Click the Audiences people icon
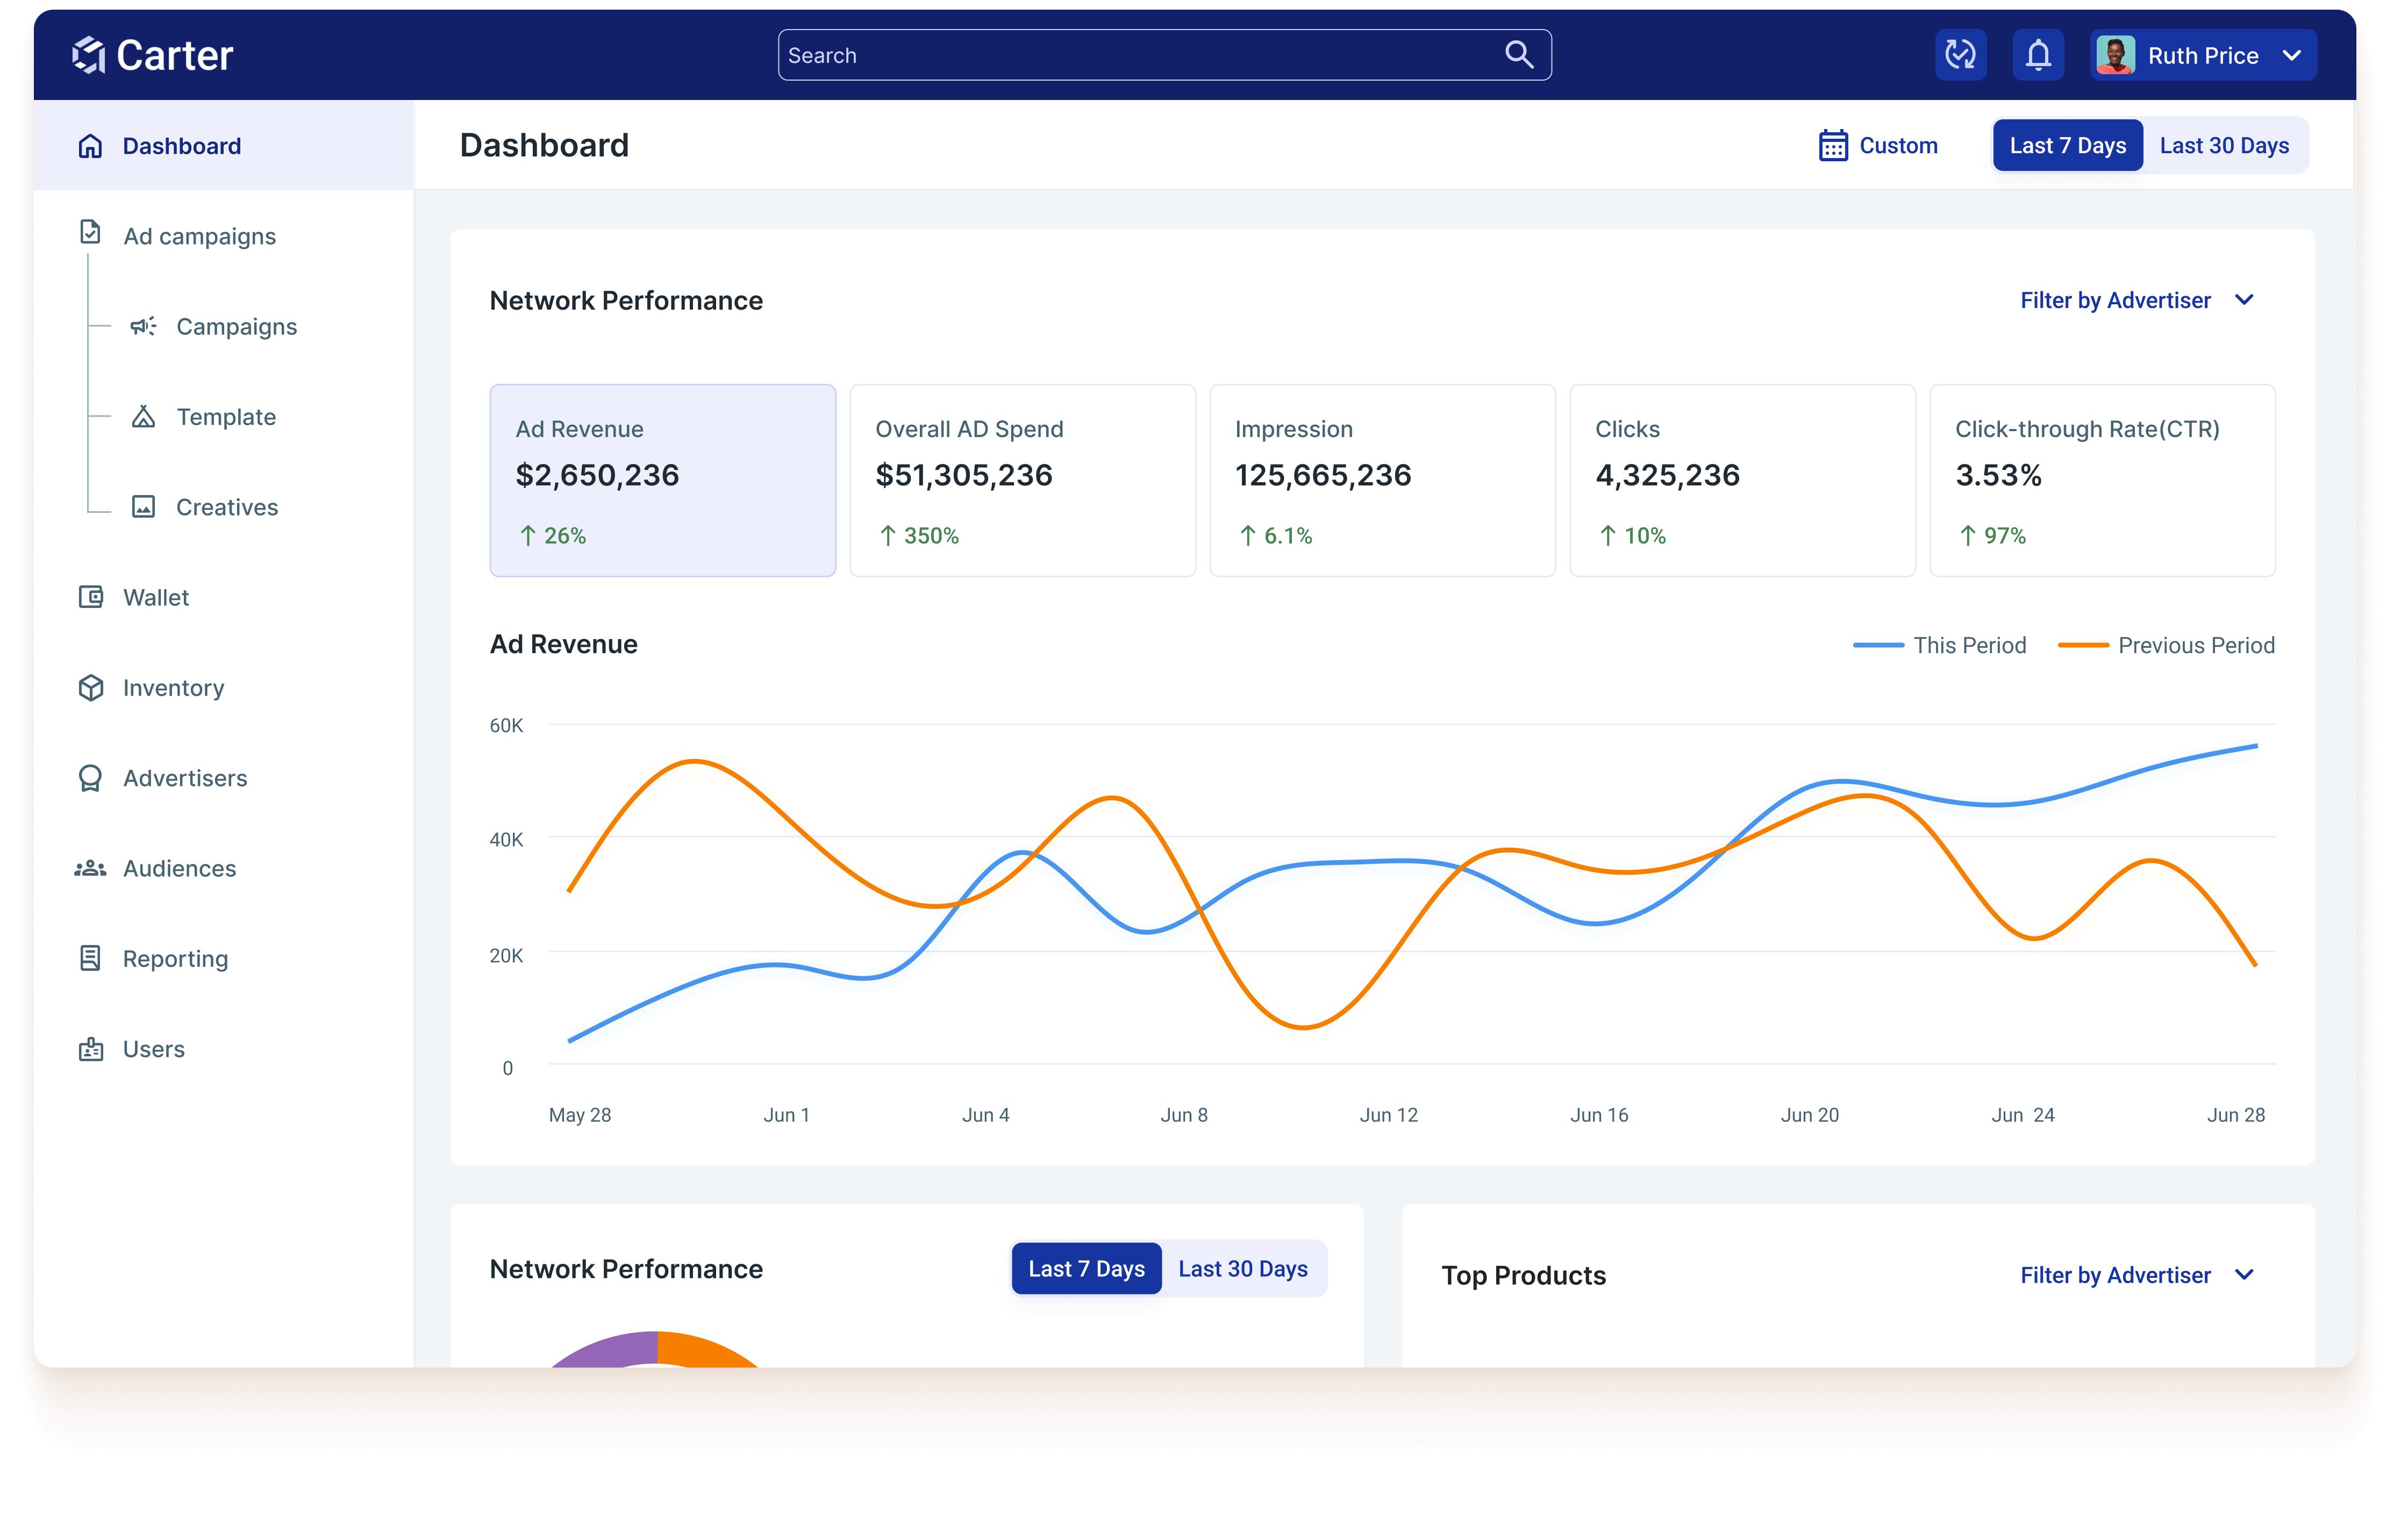Viewport: 2408px width, 1517px height. pos(91,868)
